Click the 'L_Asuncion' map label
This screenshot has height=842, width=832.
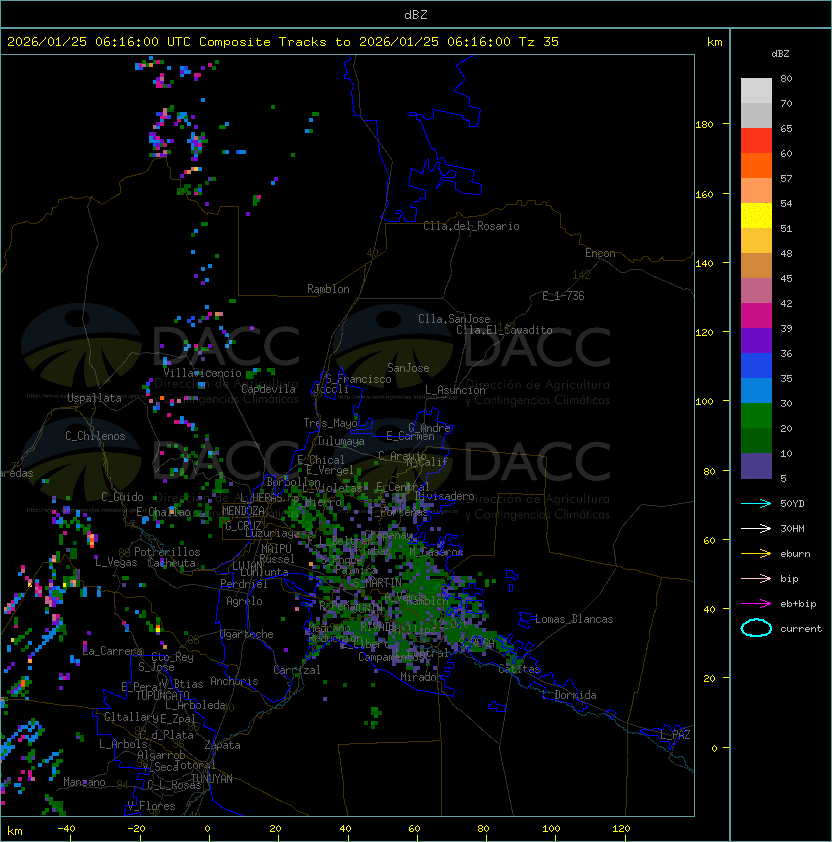pyautogui.click(x=455, y=390)
